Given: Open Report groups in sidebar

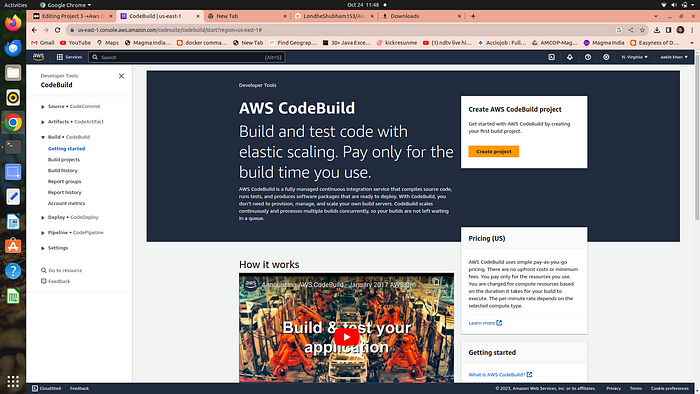Looking at the screenshot, I should tap(65, 182).
